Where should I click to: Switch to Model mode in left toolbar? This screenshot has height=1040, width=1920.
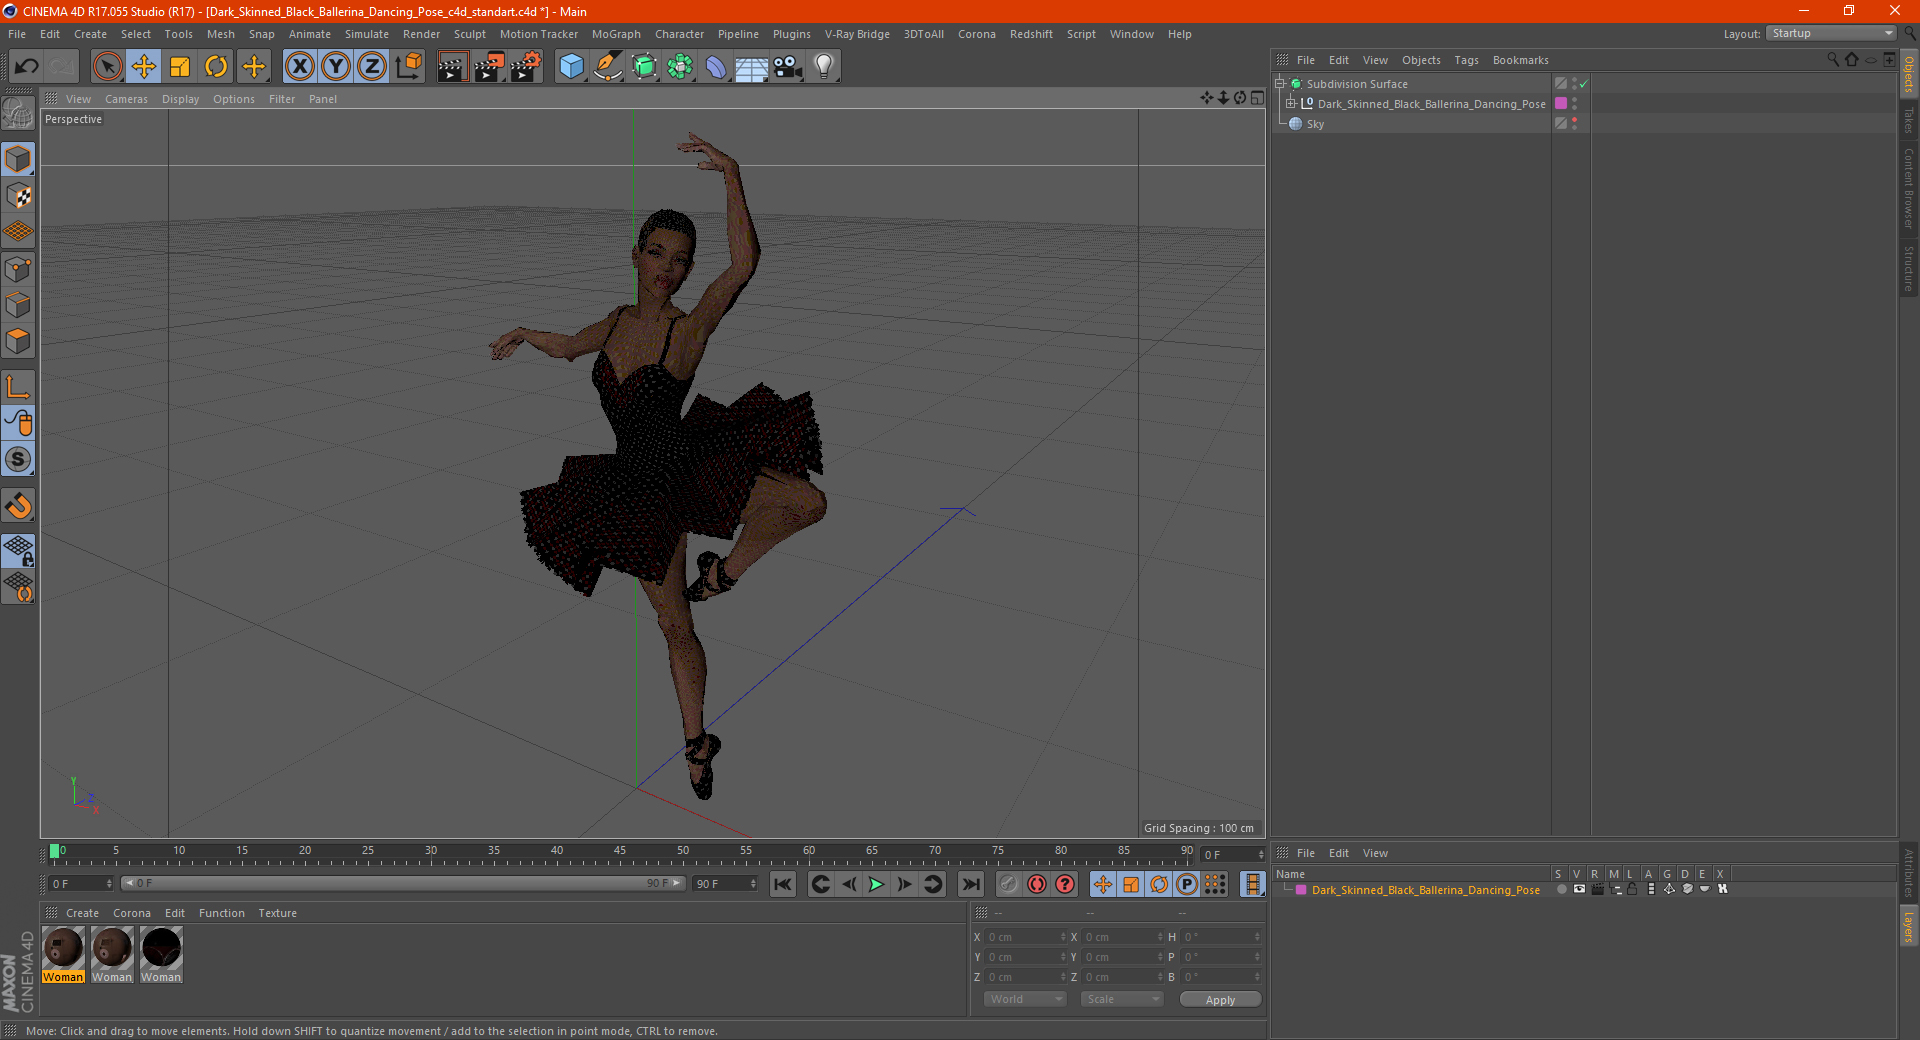coord(19,159)
